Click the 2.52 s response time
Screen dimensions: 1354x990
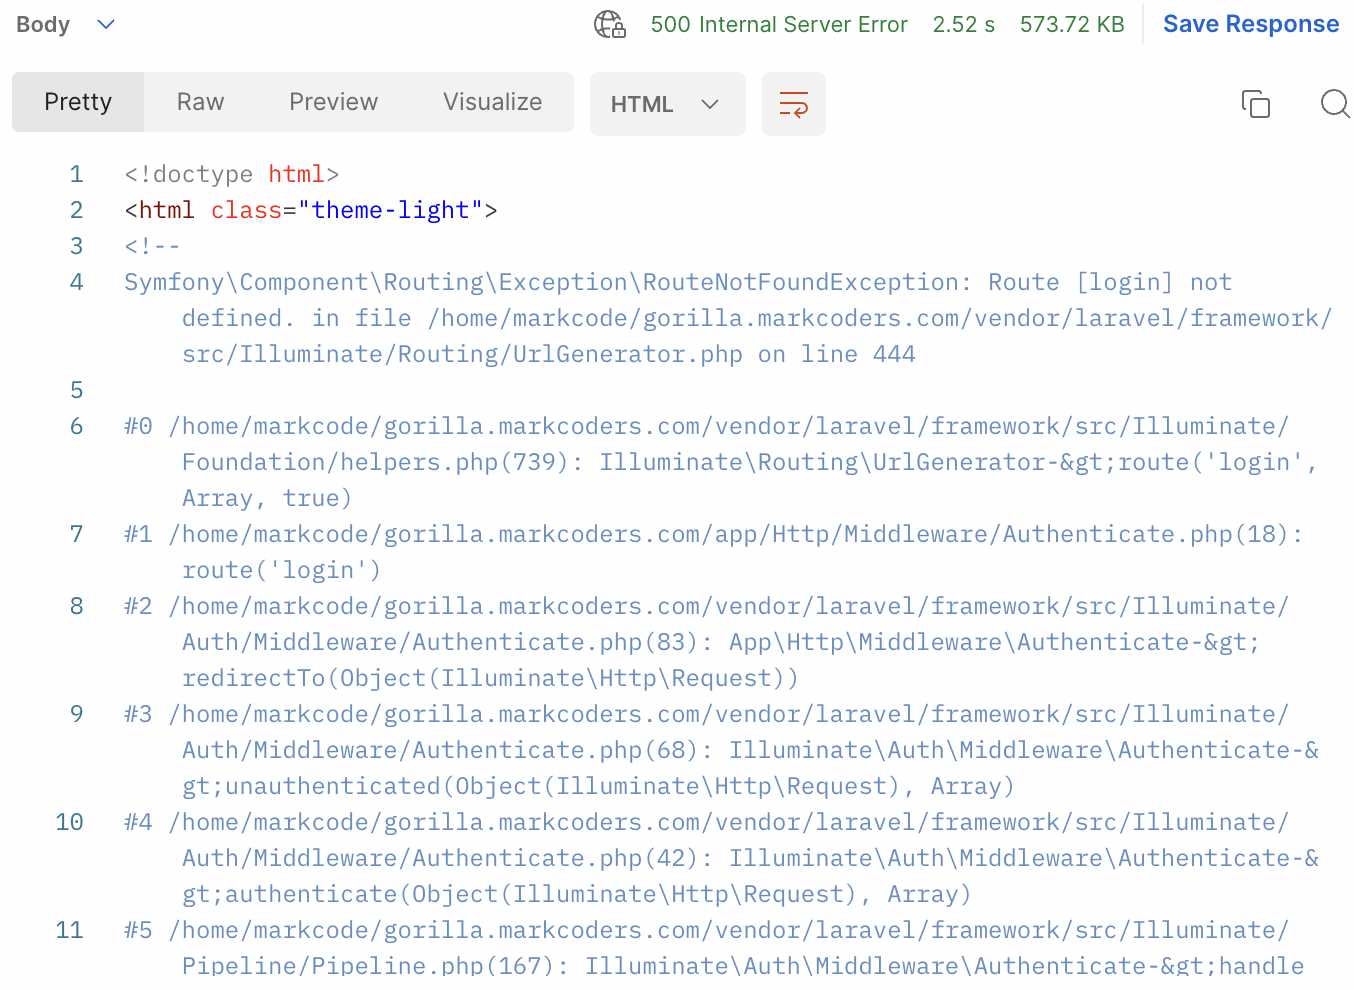[x=963, y=24]
